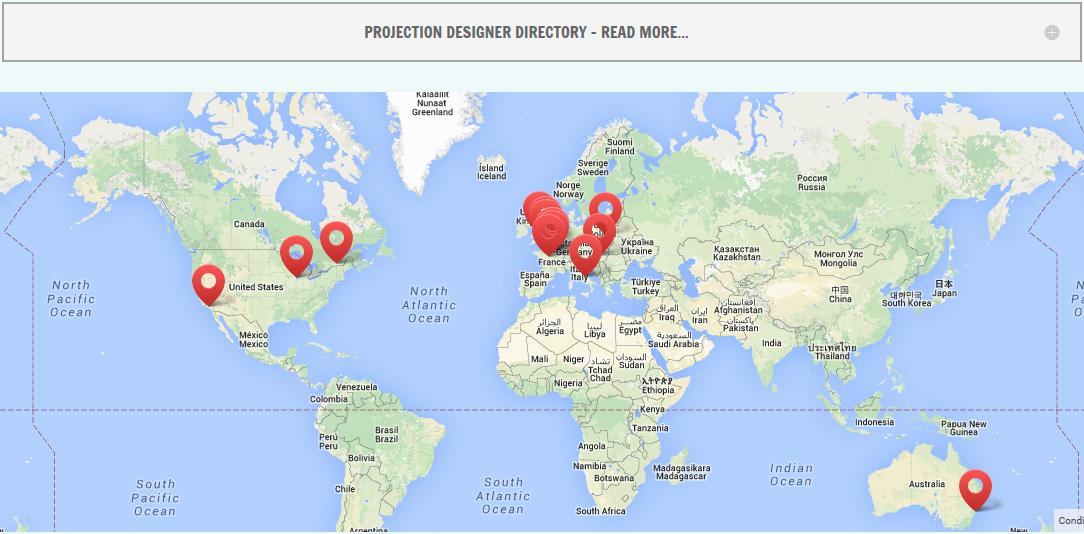Click the South Pacific Ocean label
The image size is (1084, 534).
pyautogui.click(x=155, y=497)
